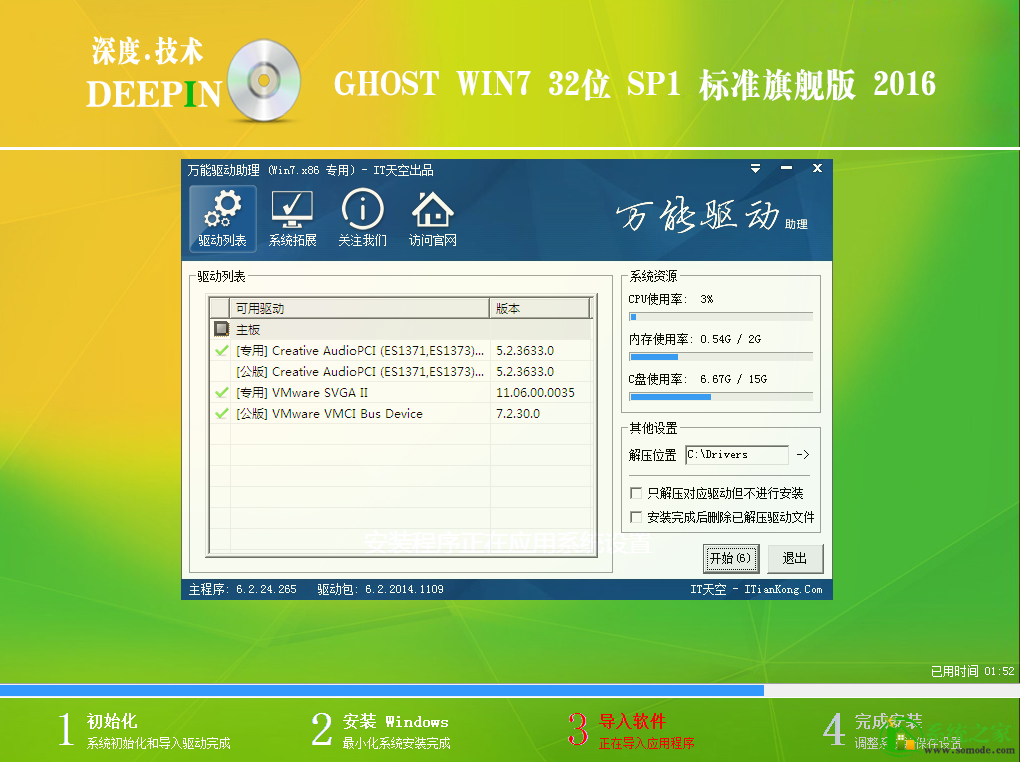The image size is (1020, 762).
Task: Uncheck [专用] VMware SVGA II checkmark
Action: pos(221,392)
